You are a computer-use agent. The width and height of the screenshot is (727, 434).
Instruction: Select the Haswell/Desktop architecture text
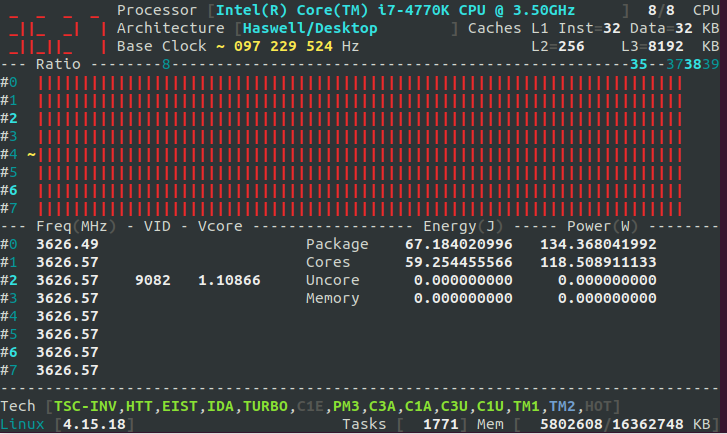310,28
